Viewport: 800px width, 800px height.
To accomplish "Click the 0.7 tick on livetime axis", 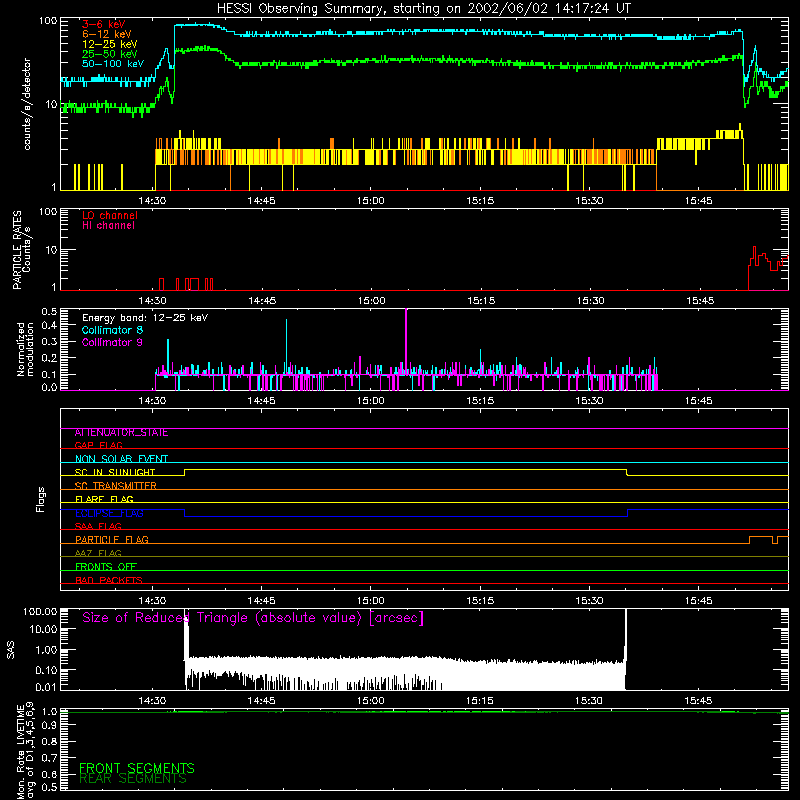I will coord(49,758).
